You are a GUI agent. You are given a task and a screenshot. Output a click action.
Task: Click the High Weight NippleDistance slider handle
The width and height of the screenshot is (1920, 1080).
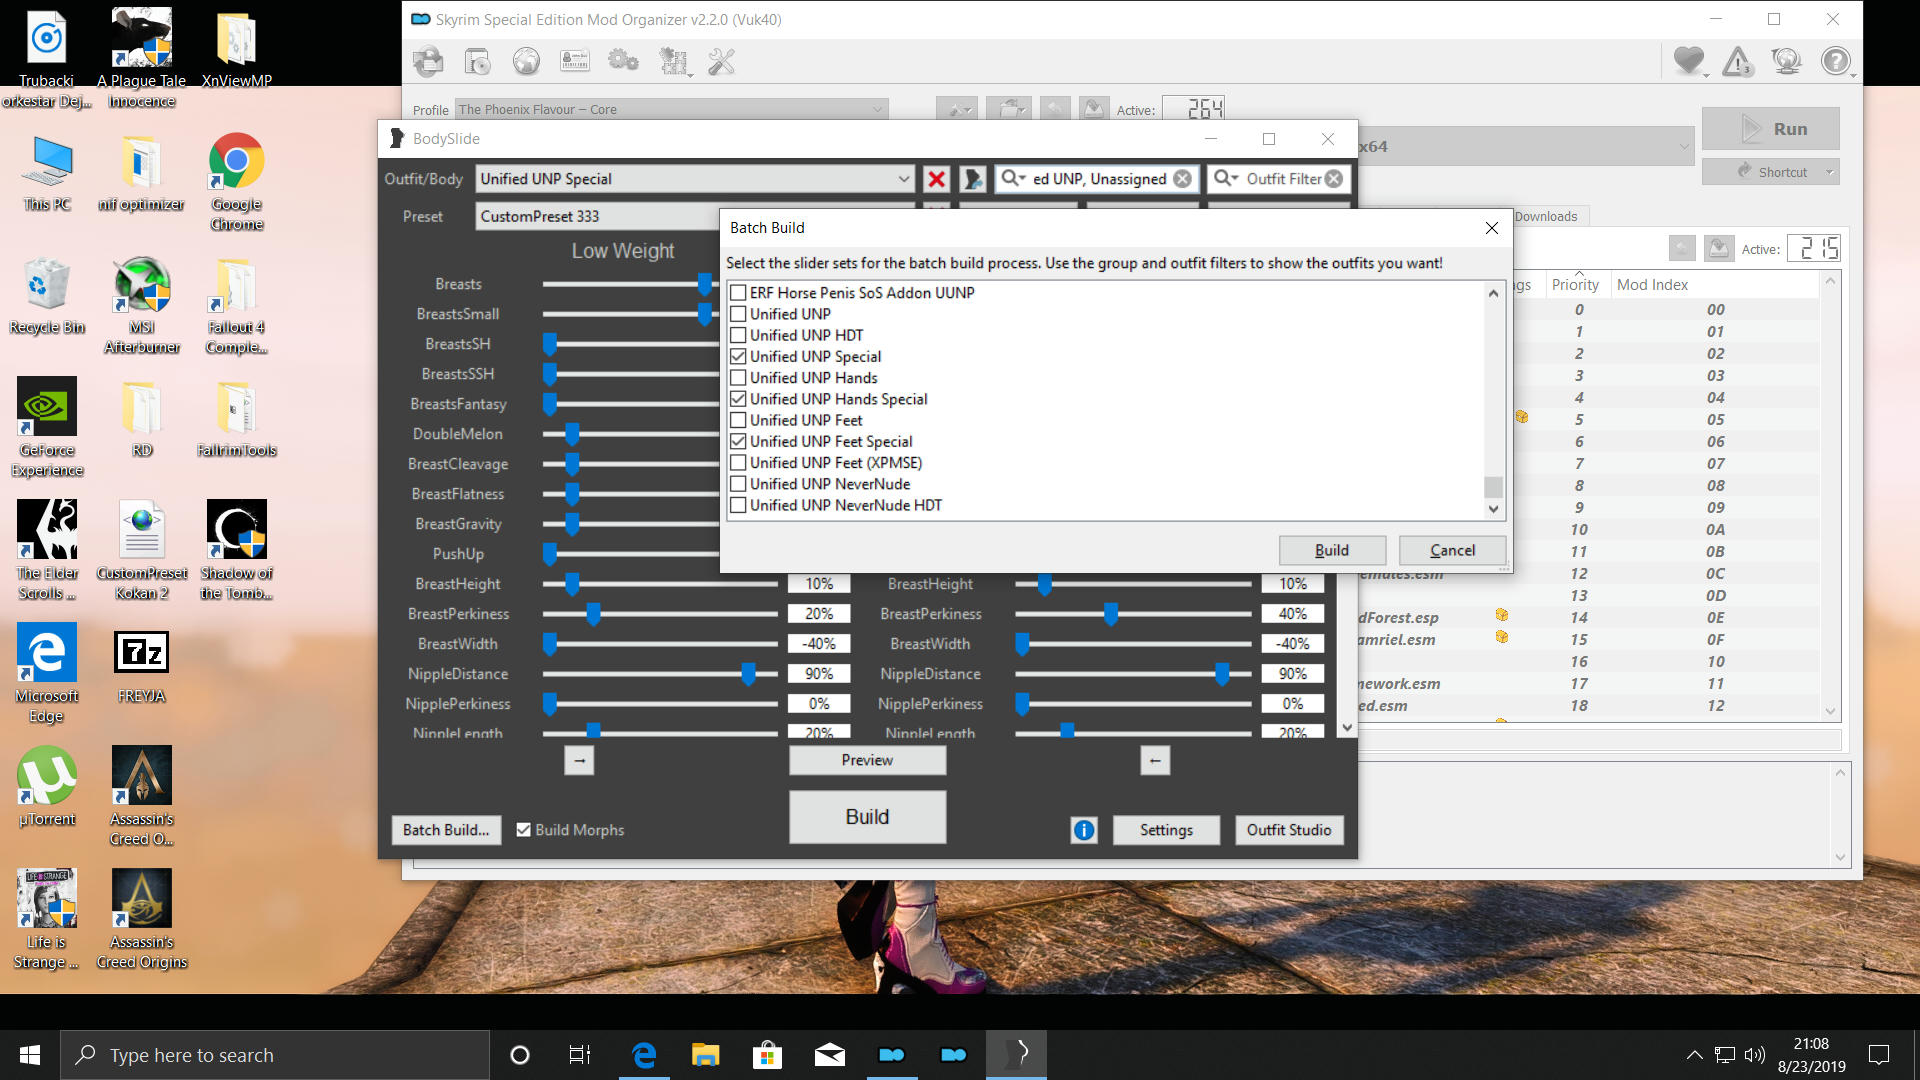[x=1222, y=674]
